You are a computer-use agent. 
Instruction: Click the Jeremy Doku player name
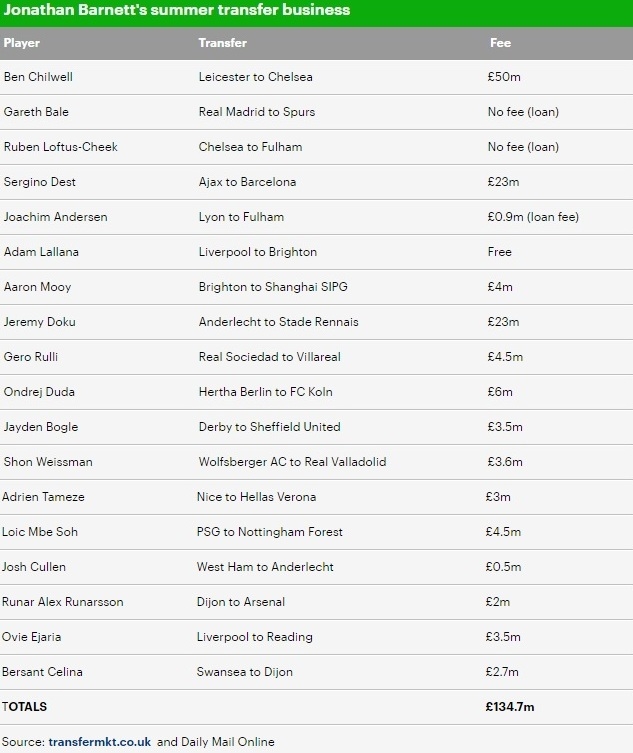pyautogui.click(x=40, y=322)
